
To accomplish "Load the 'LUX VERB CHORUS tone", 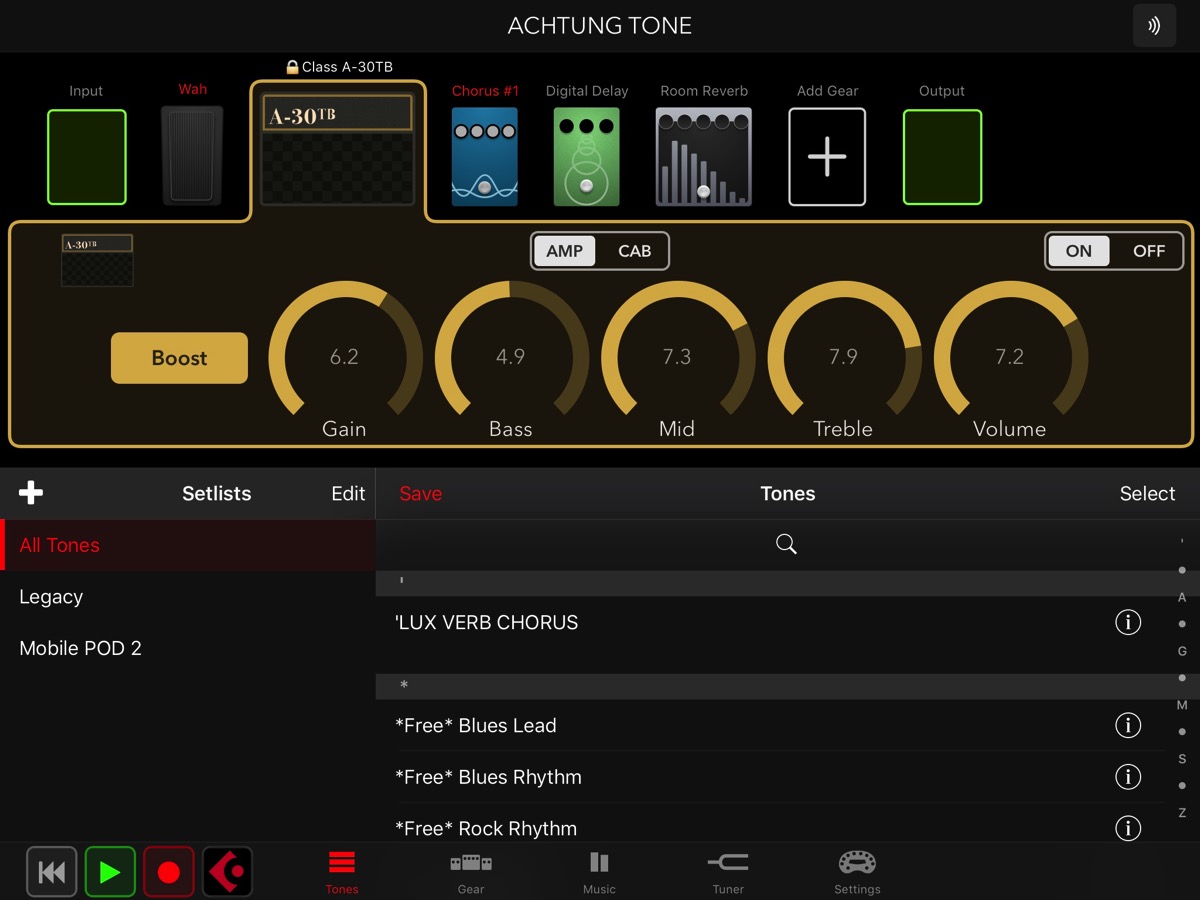I will click(770, 622).
